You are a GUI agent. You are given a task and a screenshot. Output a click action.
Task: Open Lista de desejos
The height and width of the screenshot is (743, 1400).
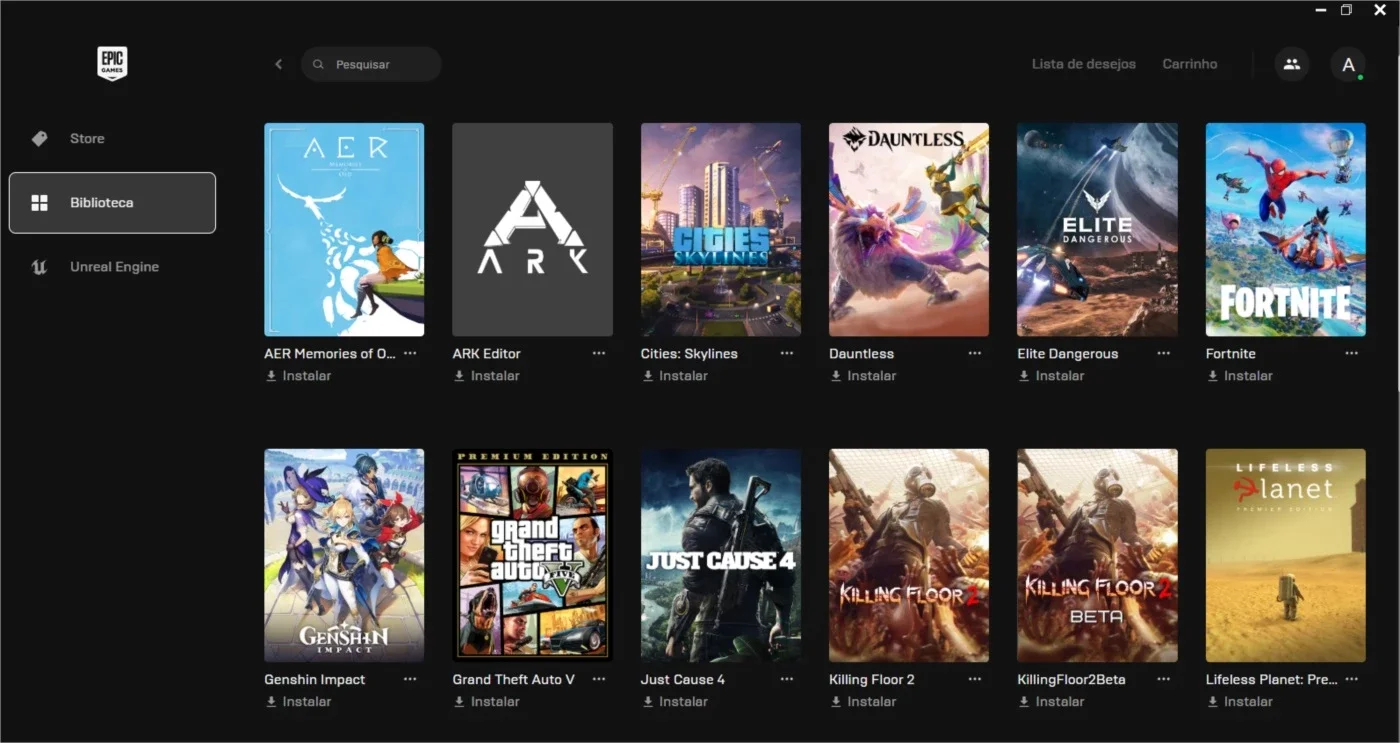(1084, 64)
